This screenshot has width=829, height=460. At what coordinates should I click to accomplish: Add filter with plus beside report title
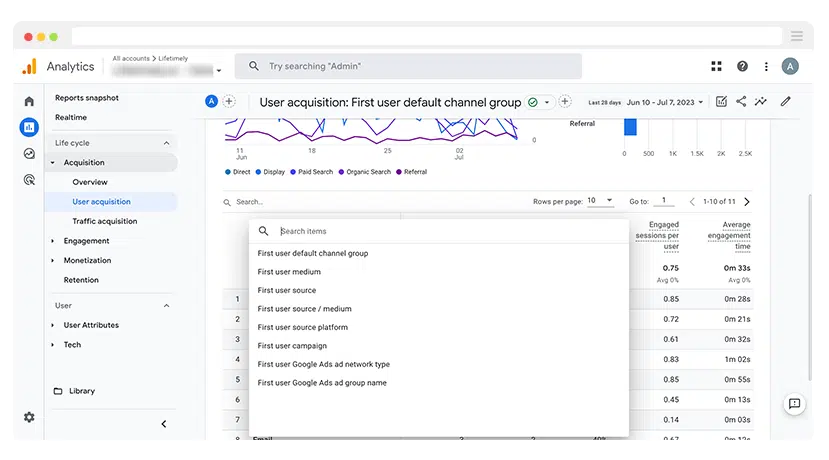[x=565, y=101]
